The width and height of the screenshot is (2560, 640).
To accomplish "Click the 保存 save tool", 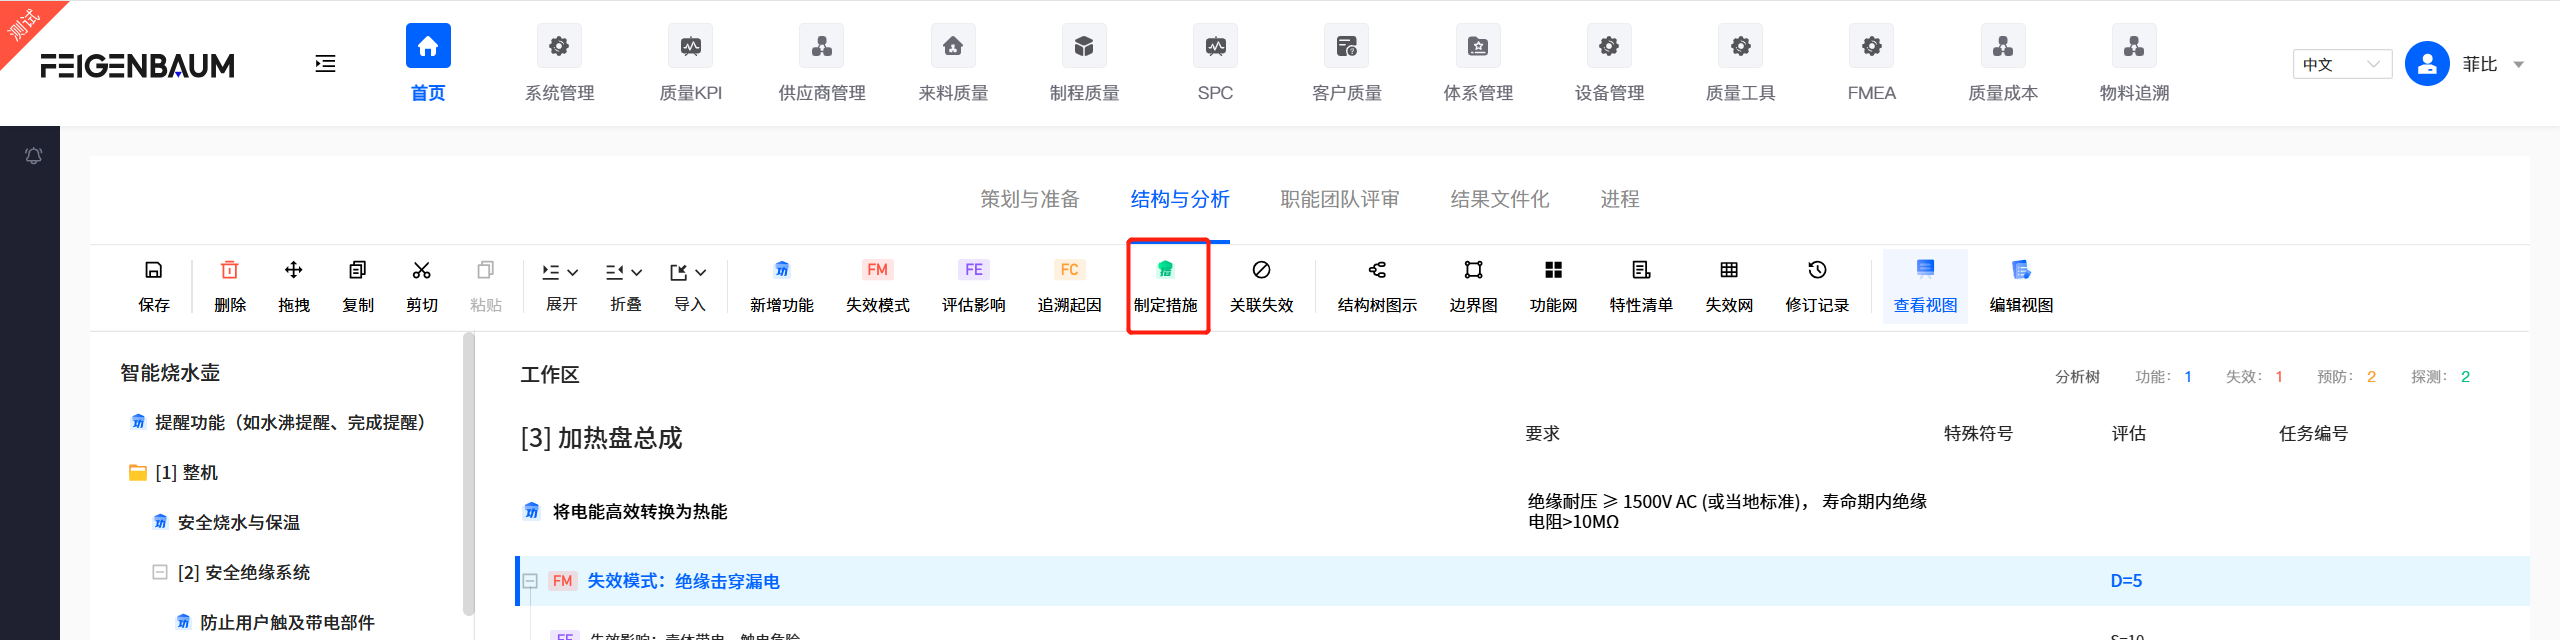I will (154, 287).
